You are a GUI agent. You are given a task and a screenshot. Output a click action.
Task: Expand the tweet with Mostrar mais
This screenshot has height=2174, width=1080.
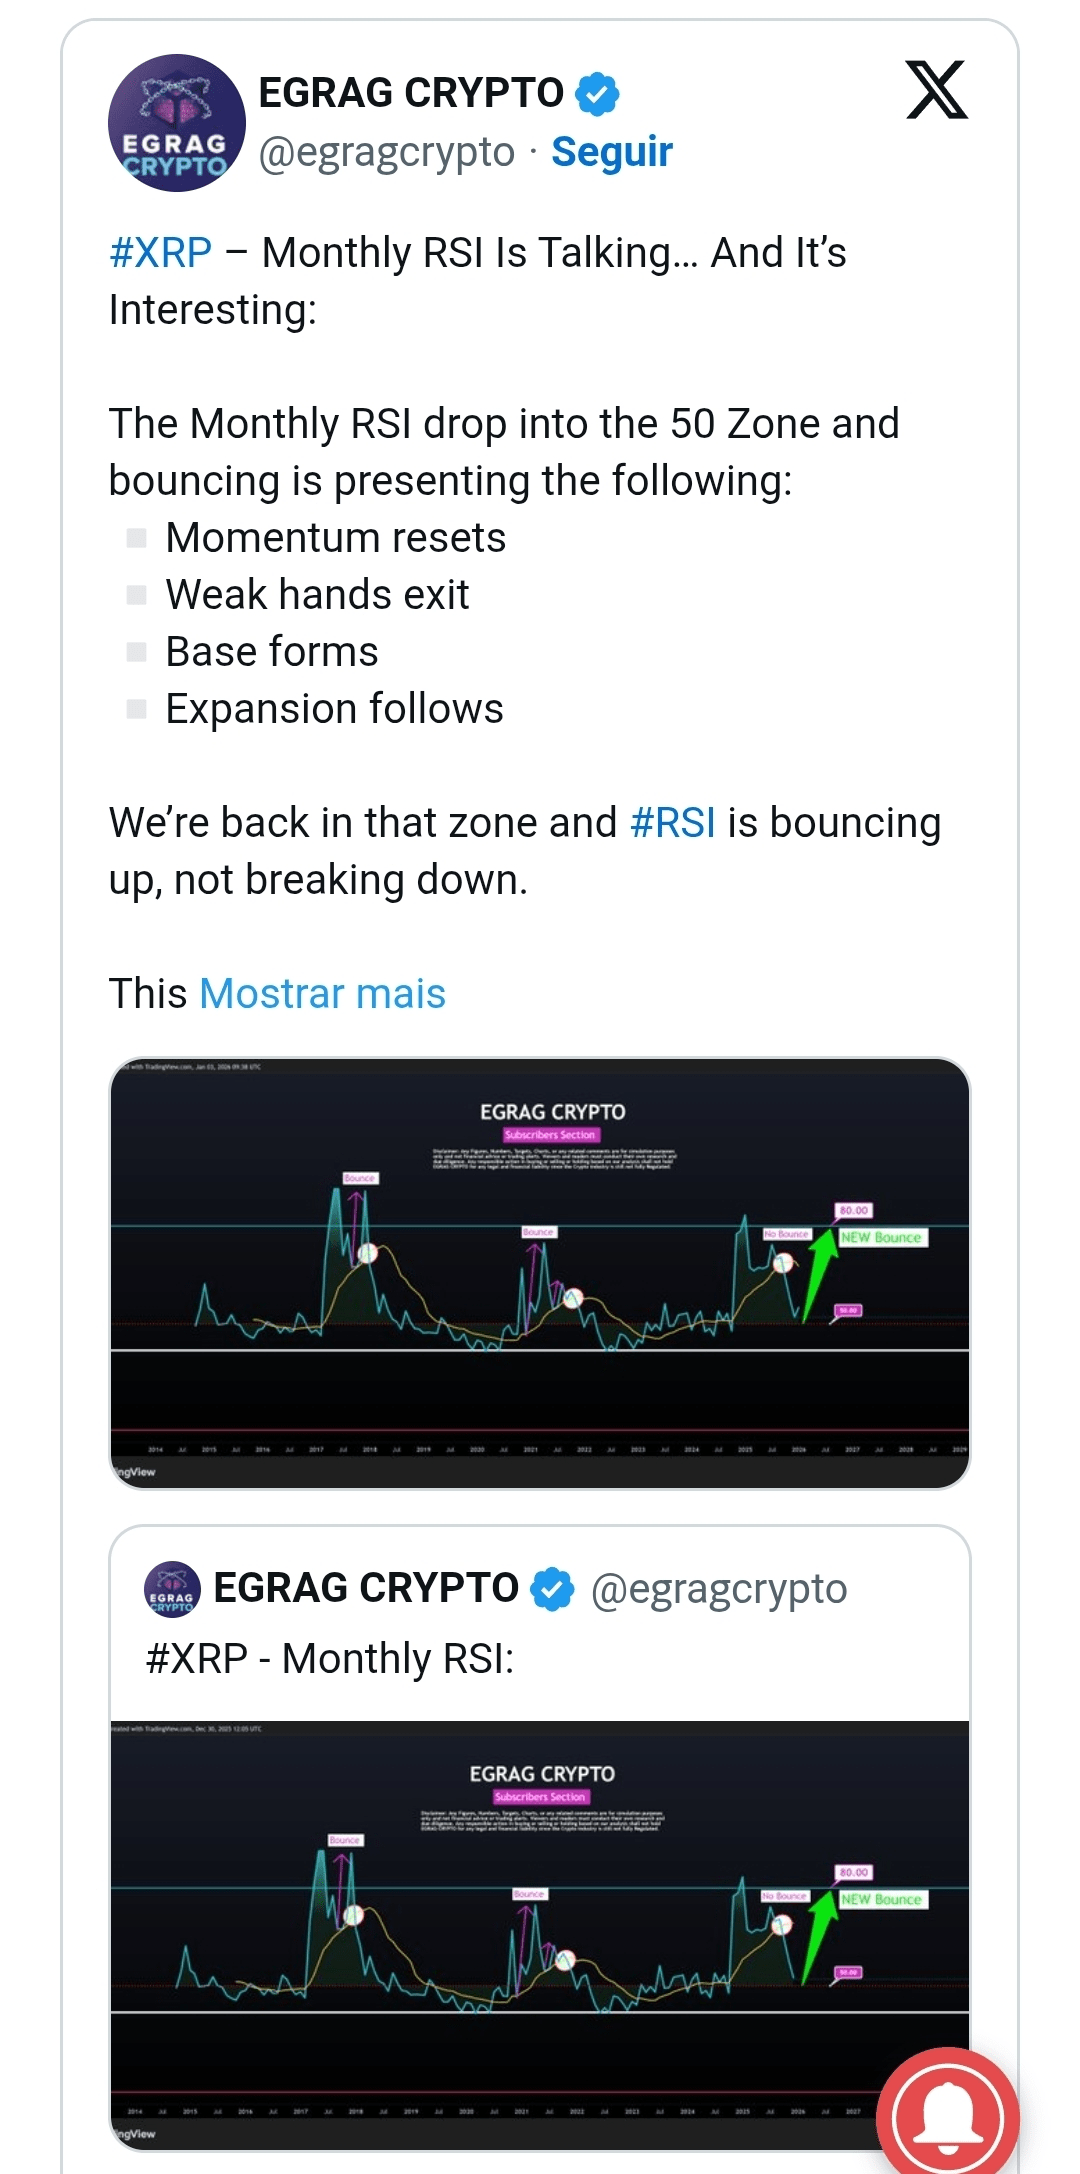coord(322,994)
